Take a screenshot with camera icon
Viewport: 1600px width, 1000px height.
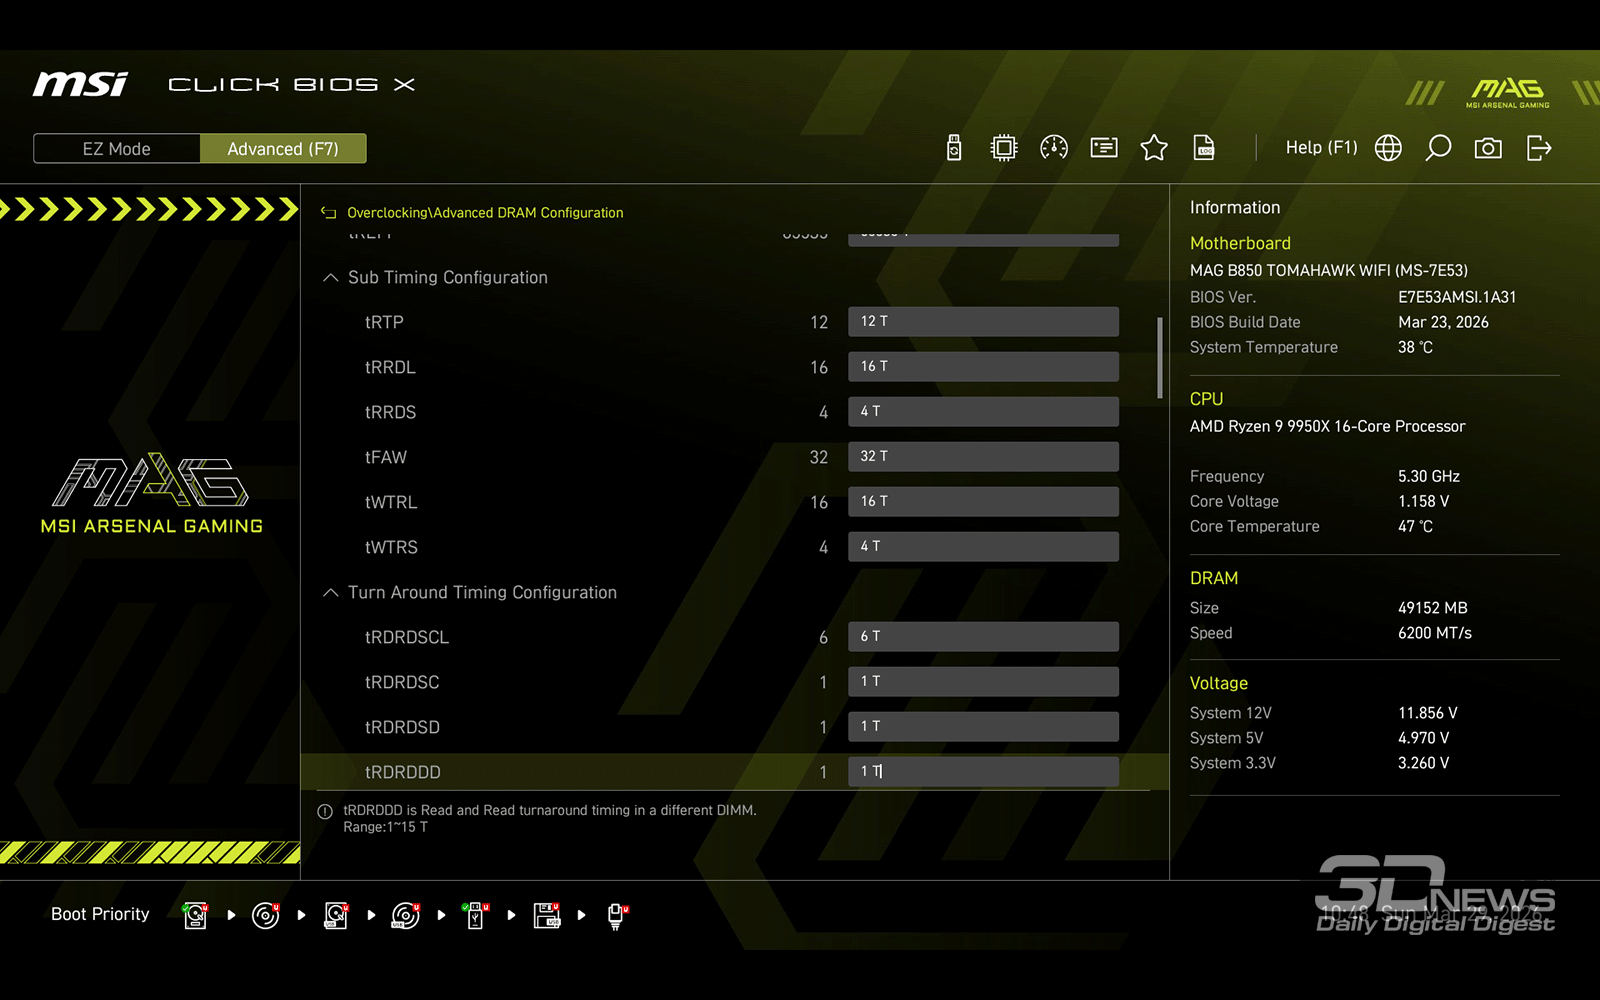(1488, 148)
